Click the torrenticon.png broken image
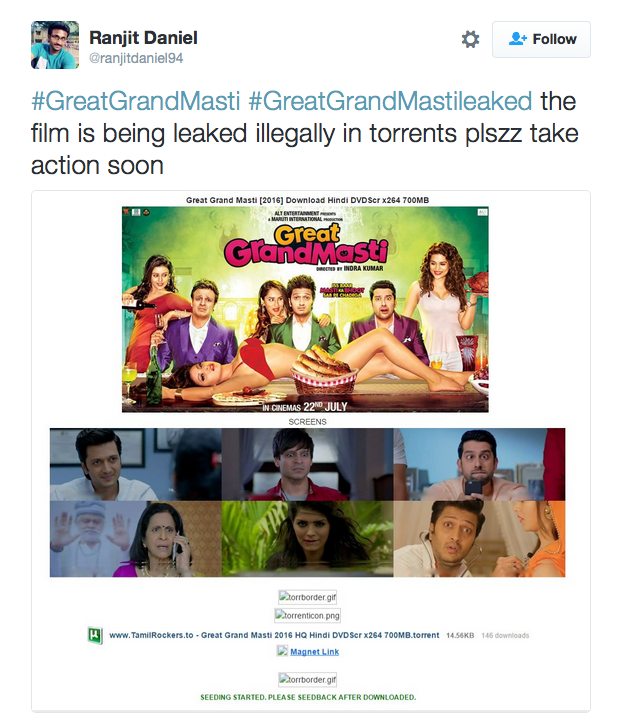 [308, 615]
